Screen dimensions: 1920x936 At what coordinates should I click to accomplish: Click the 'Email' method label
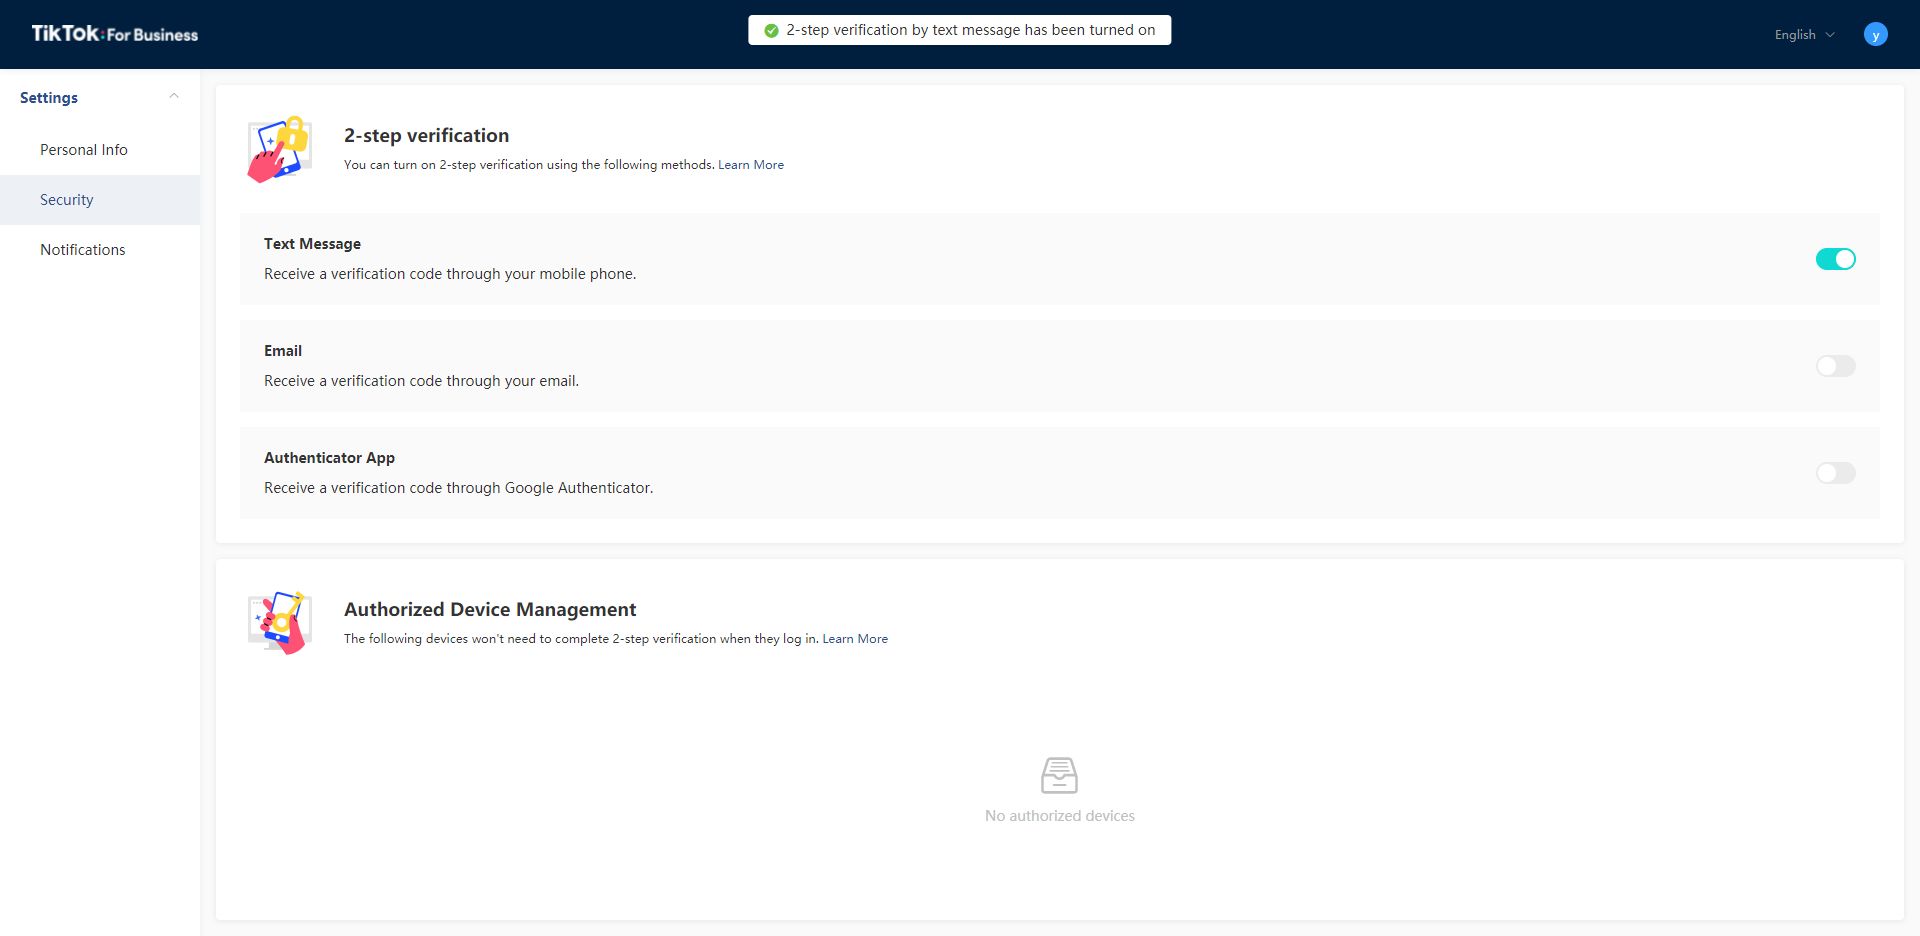pyautogui.click(x=283, y=351)
